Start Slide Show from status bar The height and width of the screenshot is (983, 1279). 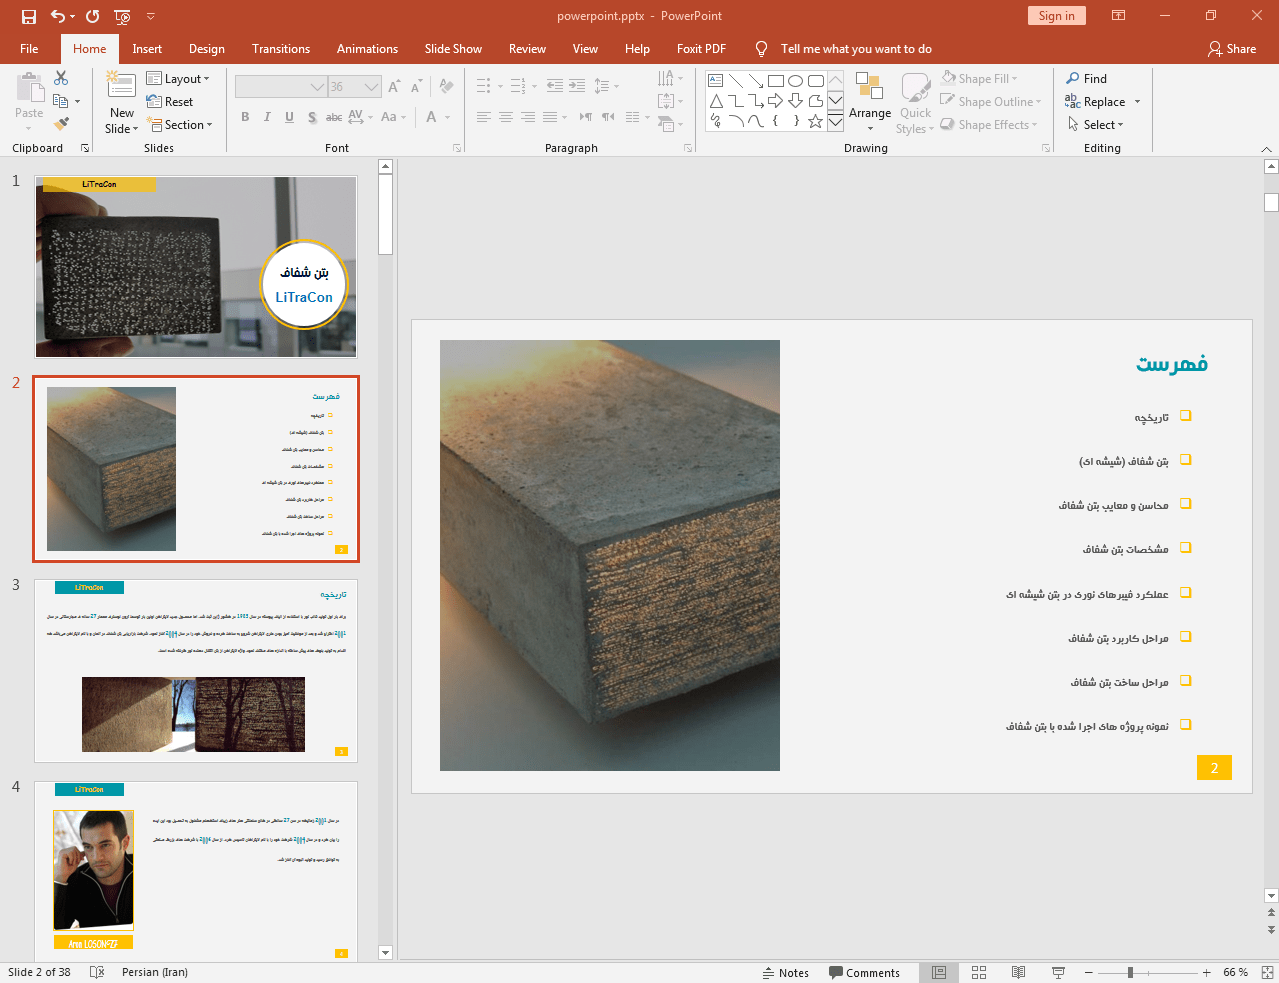tap(1058, 972)
